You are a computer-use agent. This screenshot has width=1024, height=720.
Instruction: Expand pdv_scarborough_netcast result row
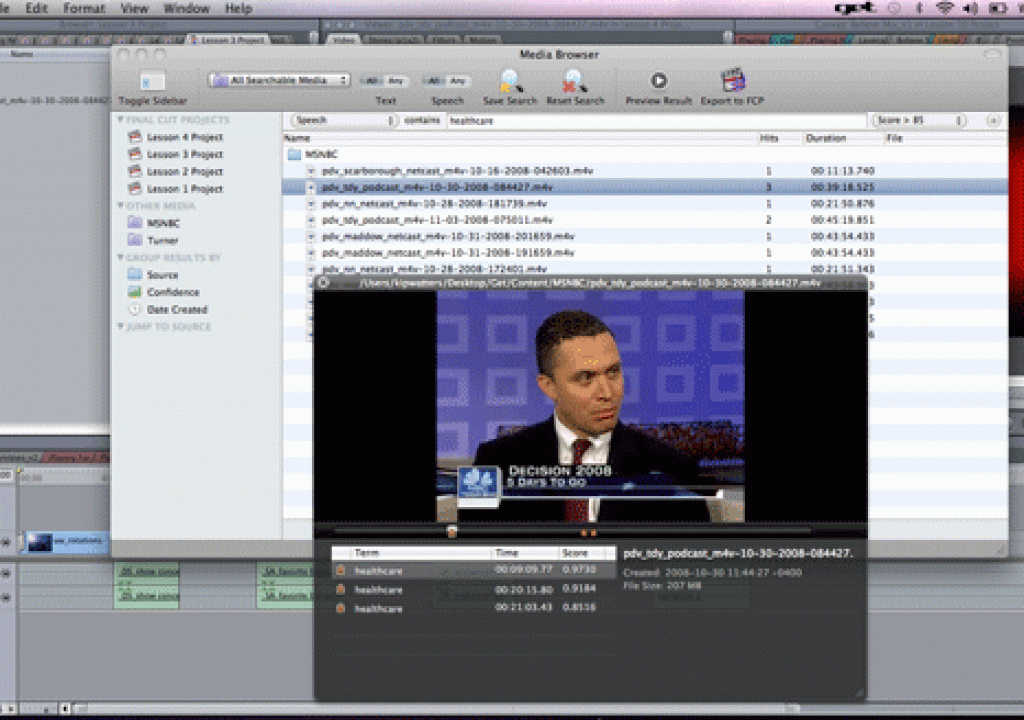click(x=311, y=171)
